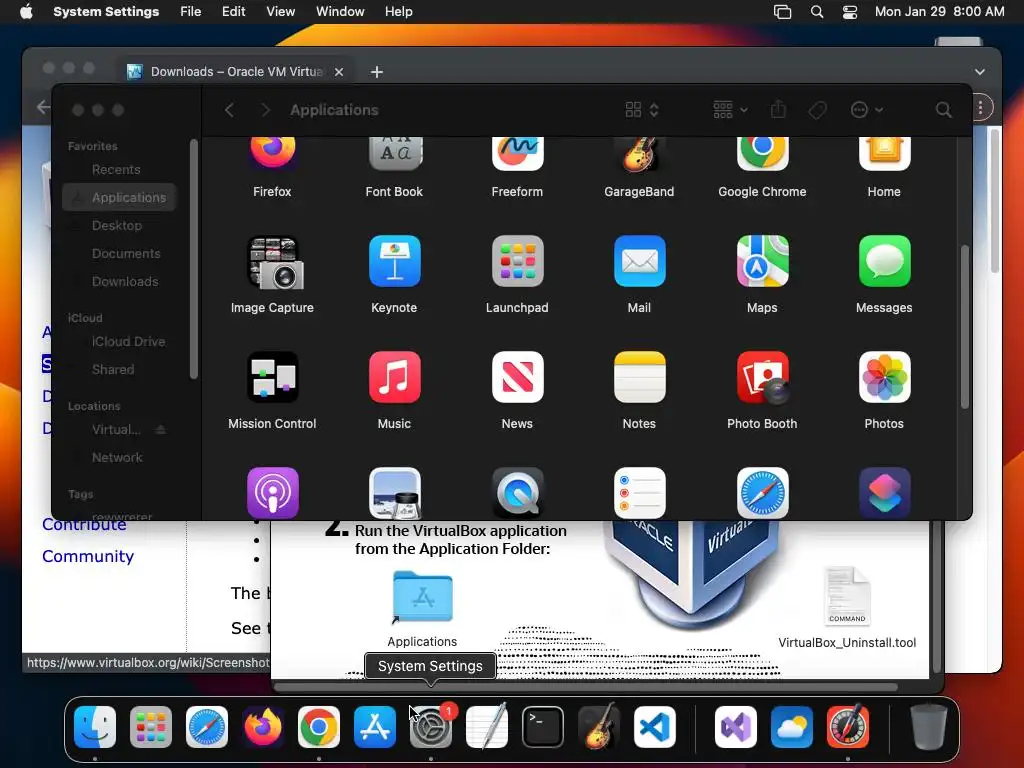Image resolution: width=1024 pixels, height=768 pixels.
Task: Open the News app icon
Action: tap(517, 377)
